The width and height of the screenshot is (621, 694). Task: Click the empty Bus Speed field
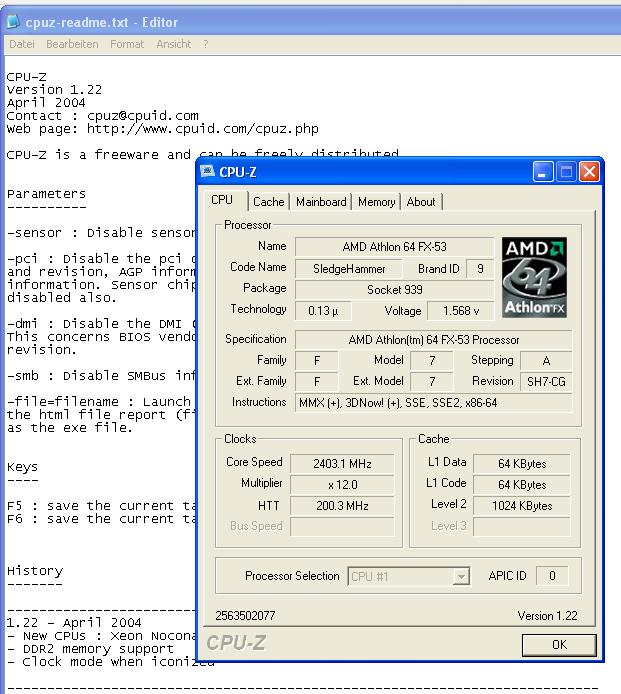click(x=342, y=527)
